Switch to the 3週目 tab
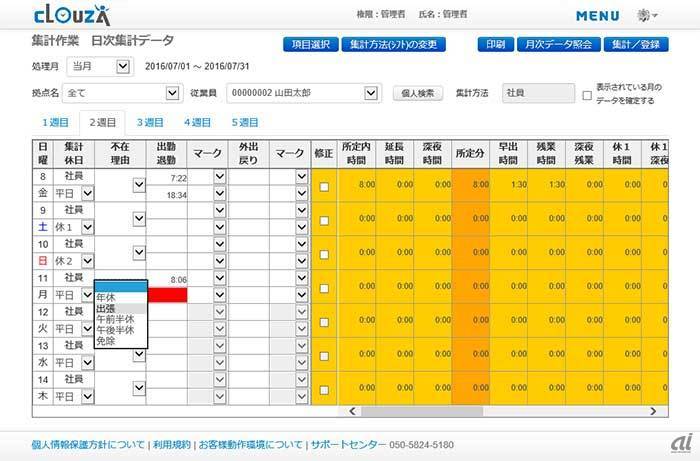The width and height of the screenshot is (700, 461). pos(150,123)
